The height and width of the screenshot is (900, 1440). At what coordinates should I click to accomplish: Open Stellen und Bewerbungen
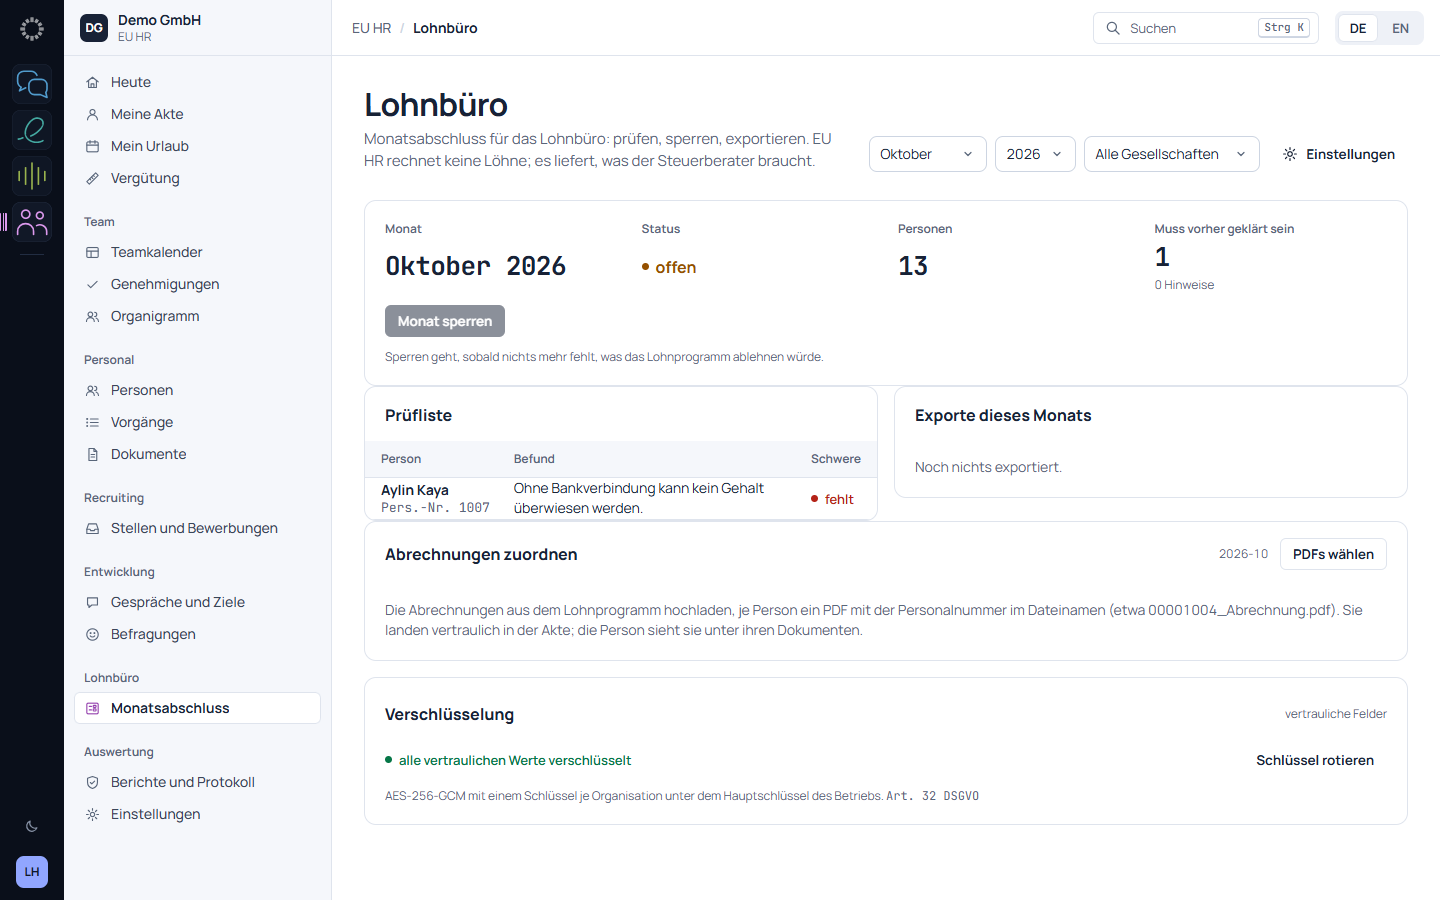197,528
